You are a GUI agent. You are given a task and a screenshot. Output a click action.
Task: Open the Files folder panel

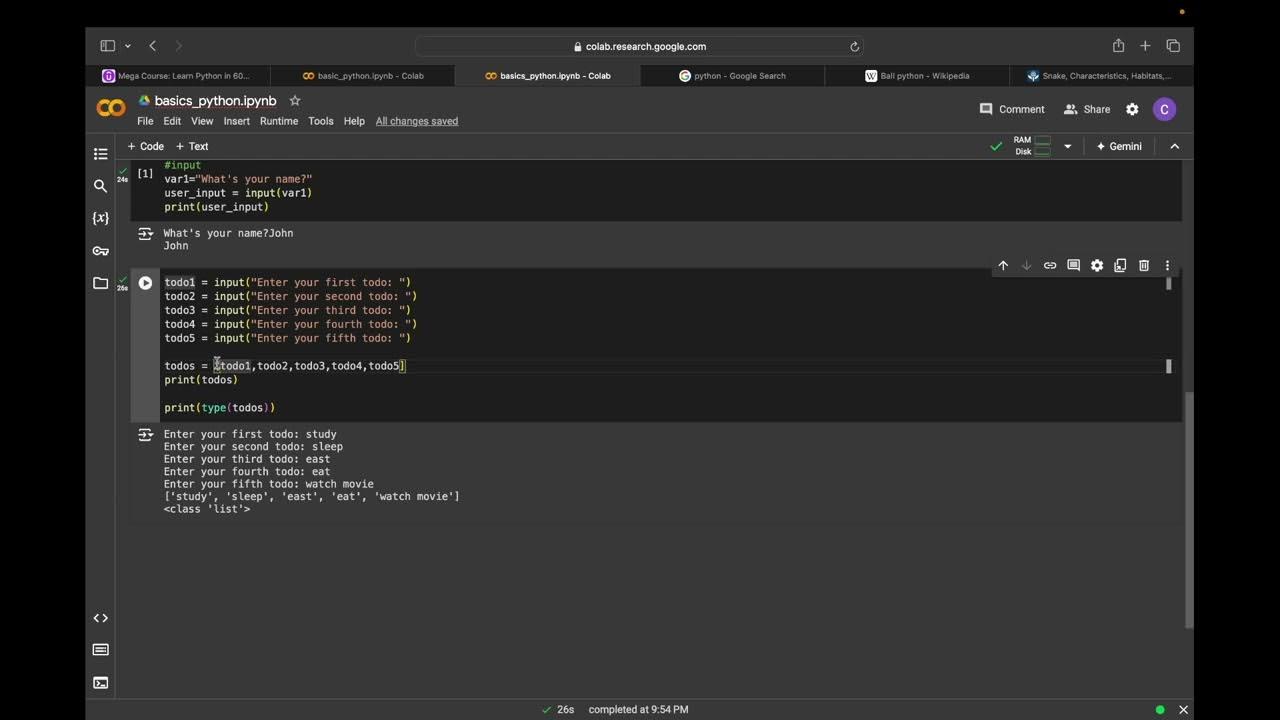coord(100,283)
